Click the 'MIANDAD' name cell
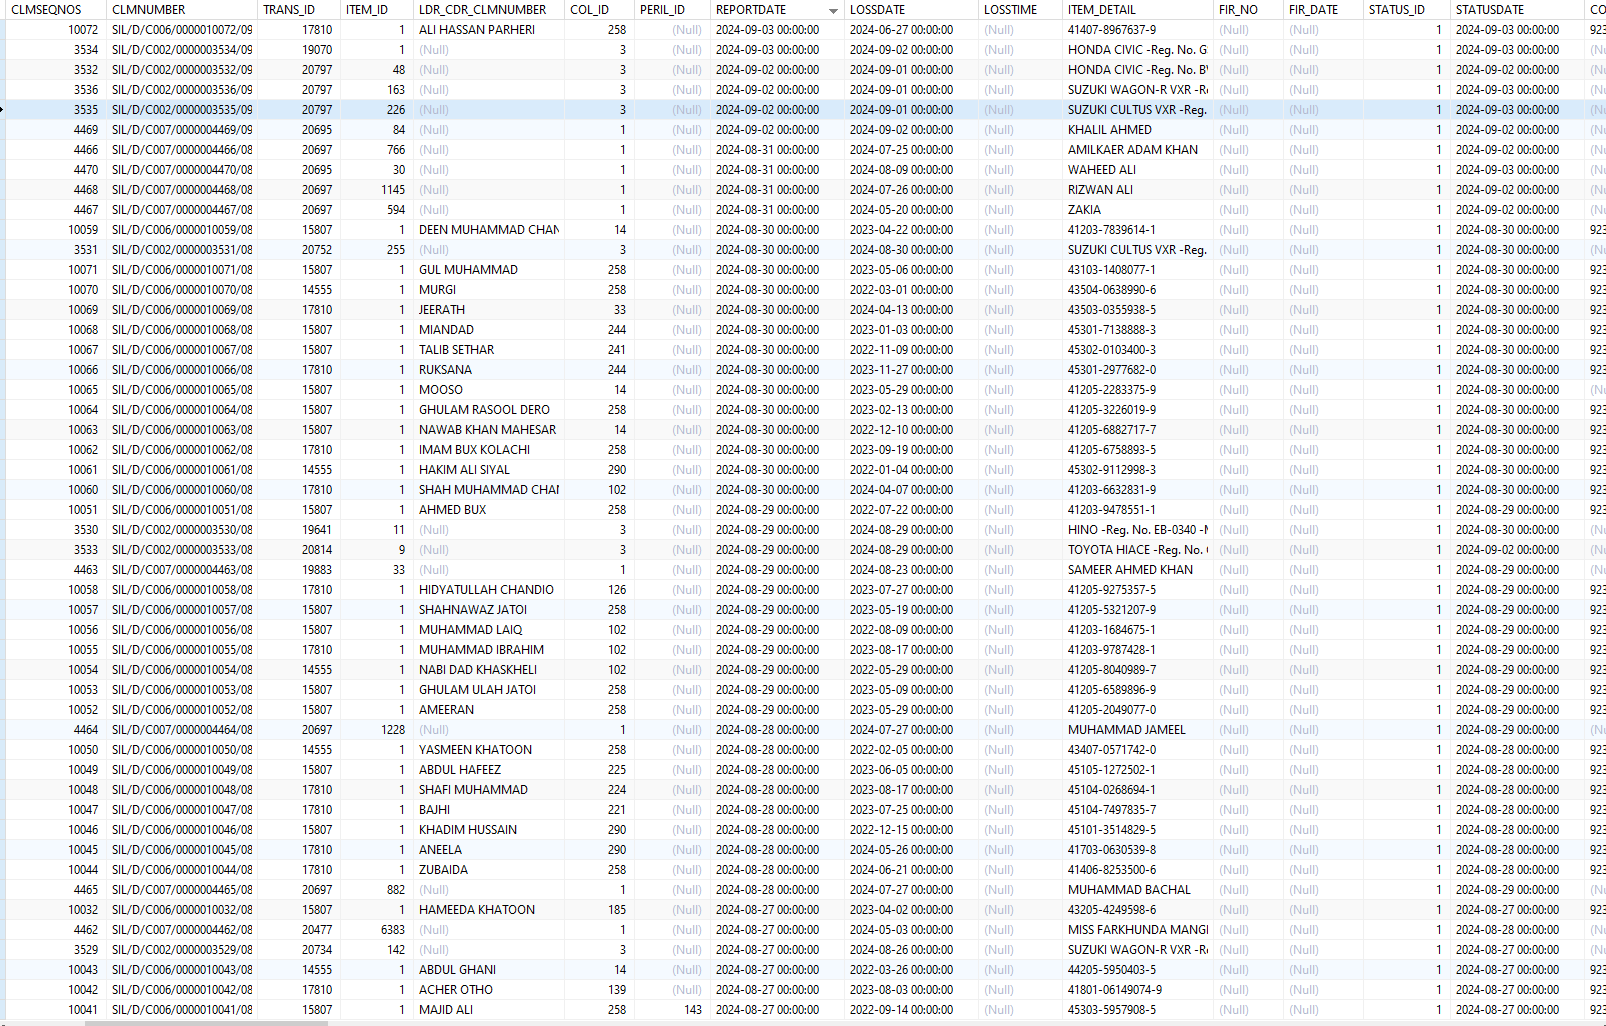 pyautogui.click(x=489, y=330)
